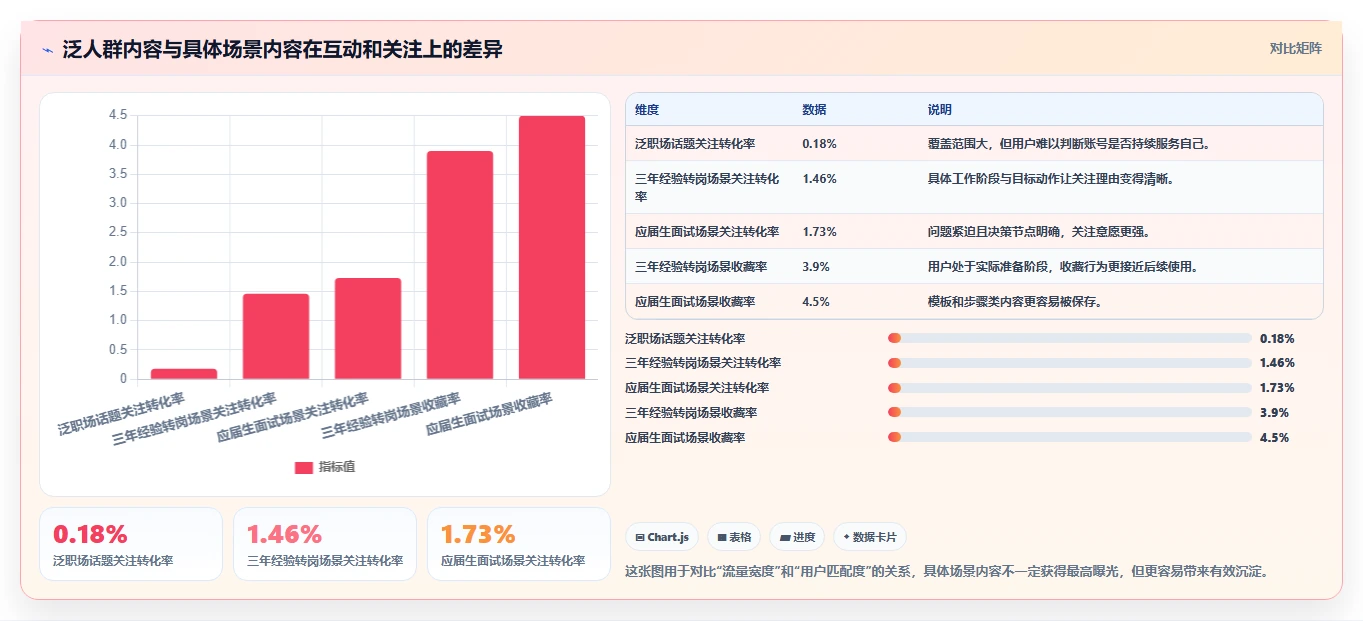Open the 0.18% stat card
1363x621 pixels.
pos(131,544)
